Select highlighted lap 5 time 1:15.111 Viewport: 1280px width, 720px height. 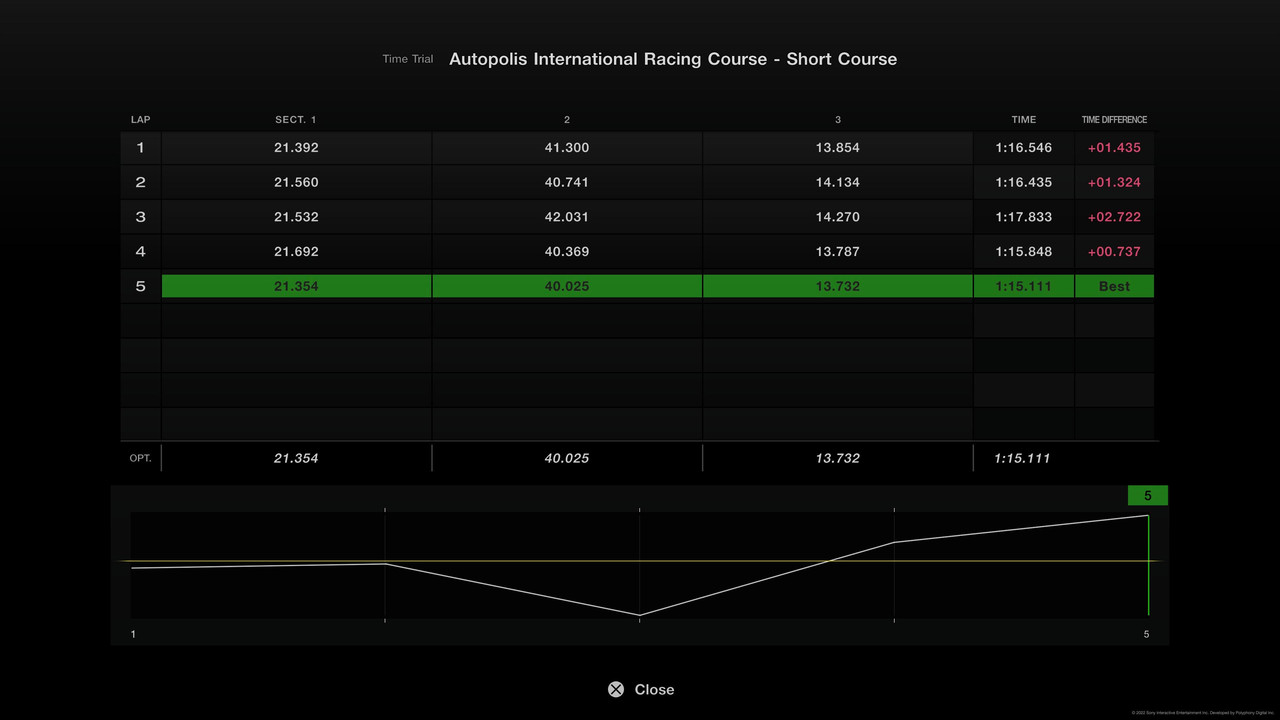(x=1024, y=286)
